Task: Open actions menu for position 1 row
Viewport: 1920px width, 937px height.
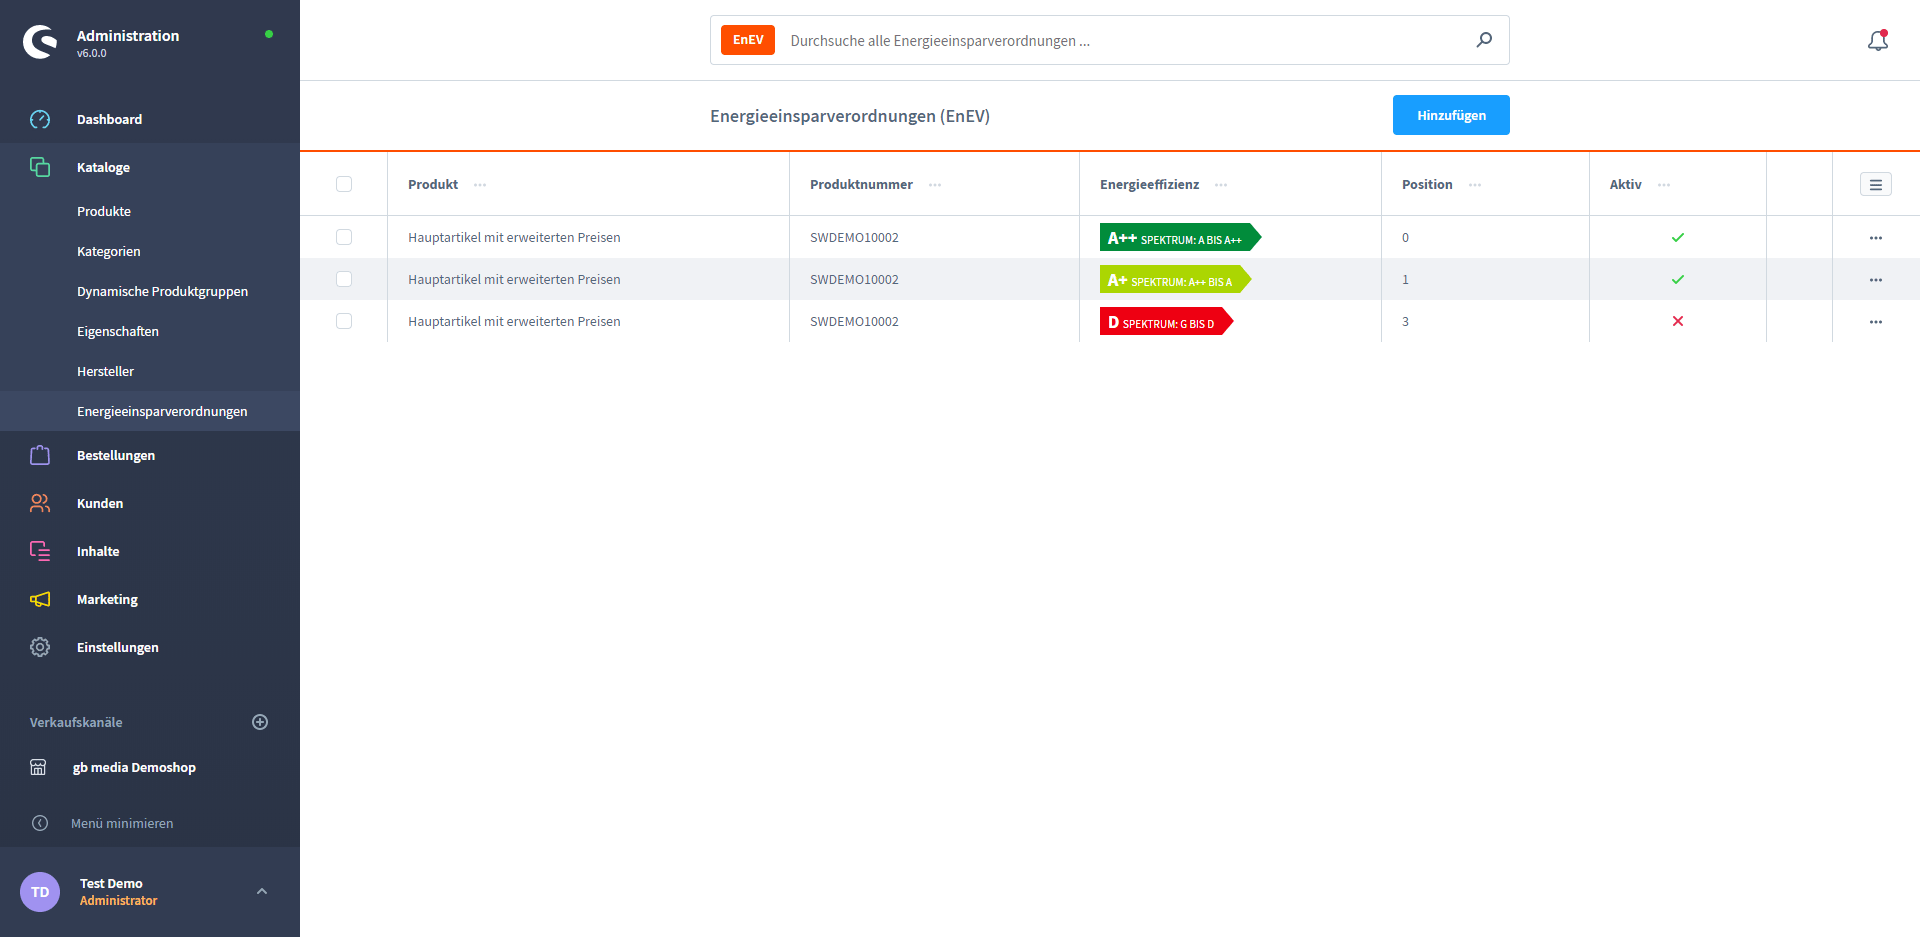Action: tap(1876, 280)
